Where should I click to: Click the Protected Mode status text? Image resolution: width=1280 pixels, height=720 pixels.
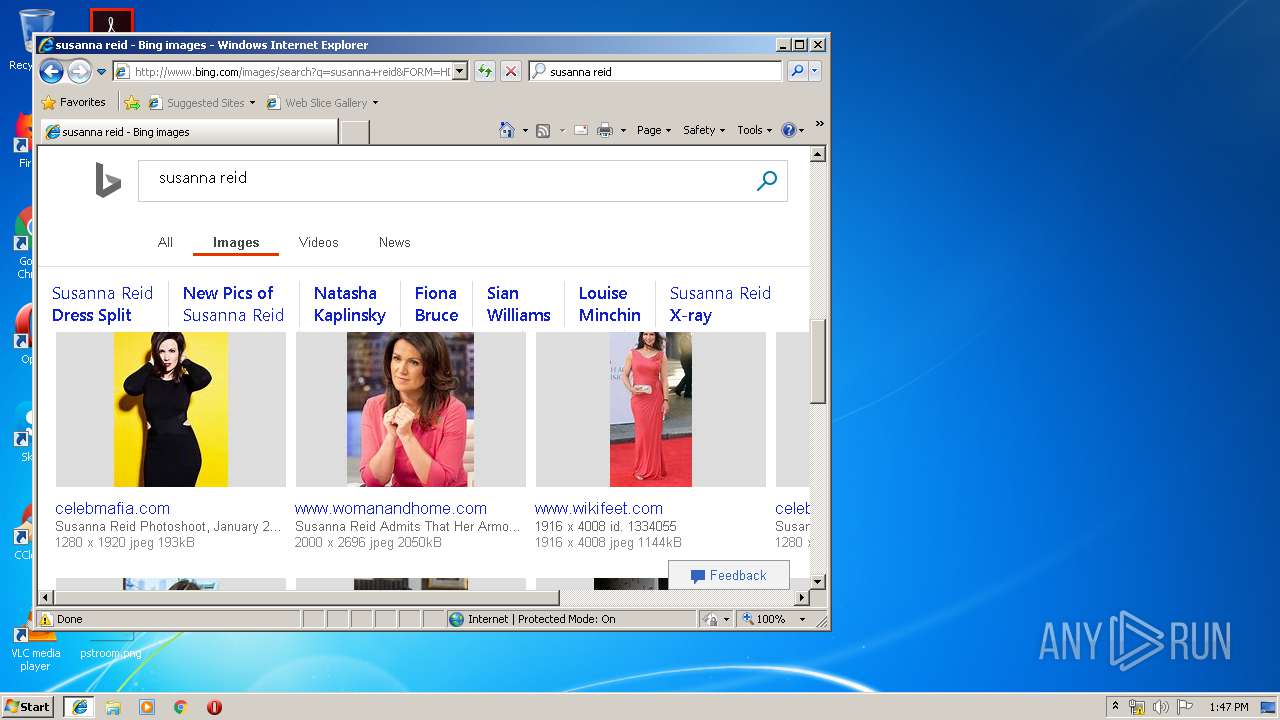click(x=541, y=619)
